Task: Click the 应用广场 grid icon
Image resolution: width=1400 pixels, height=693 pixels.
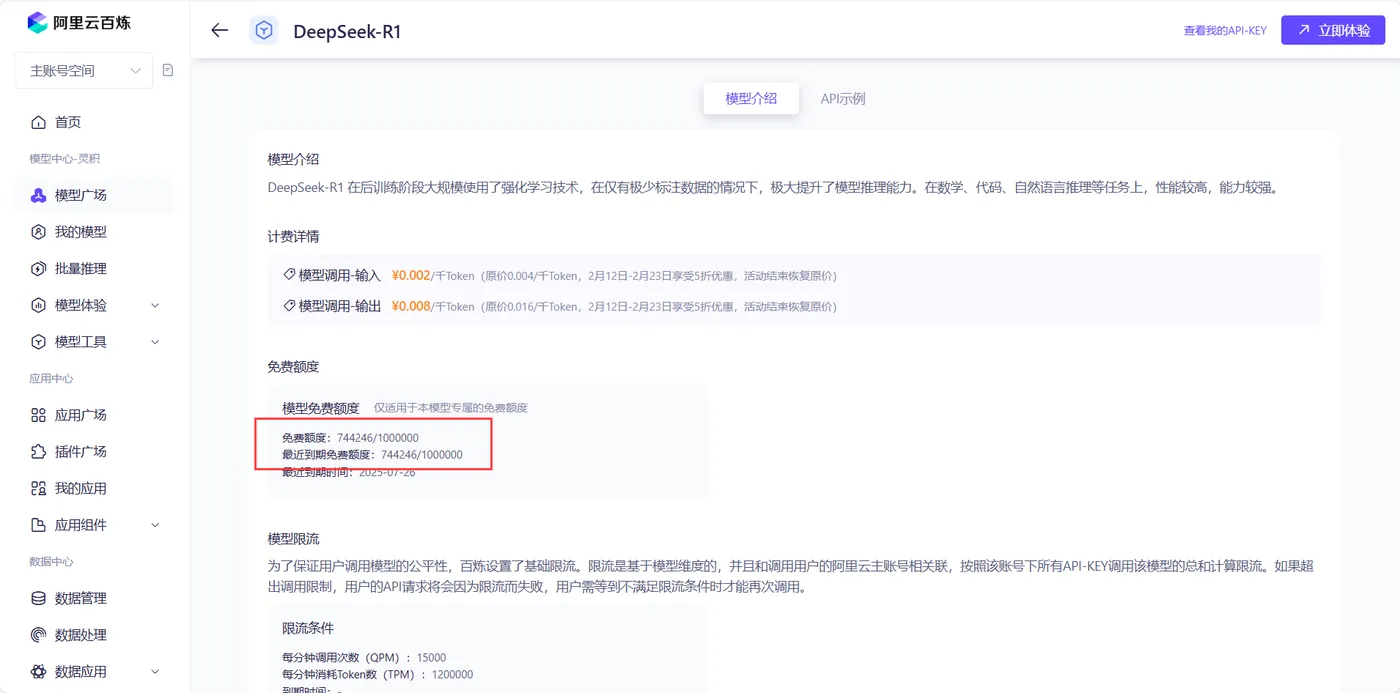Action: (x=39, y=415)
